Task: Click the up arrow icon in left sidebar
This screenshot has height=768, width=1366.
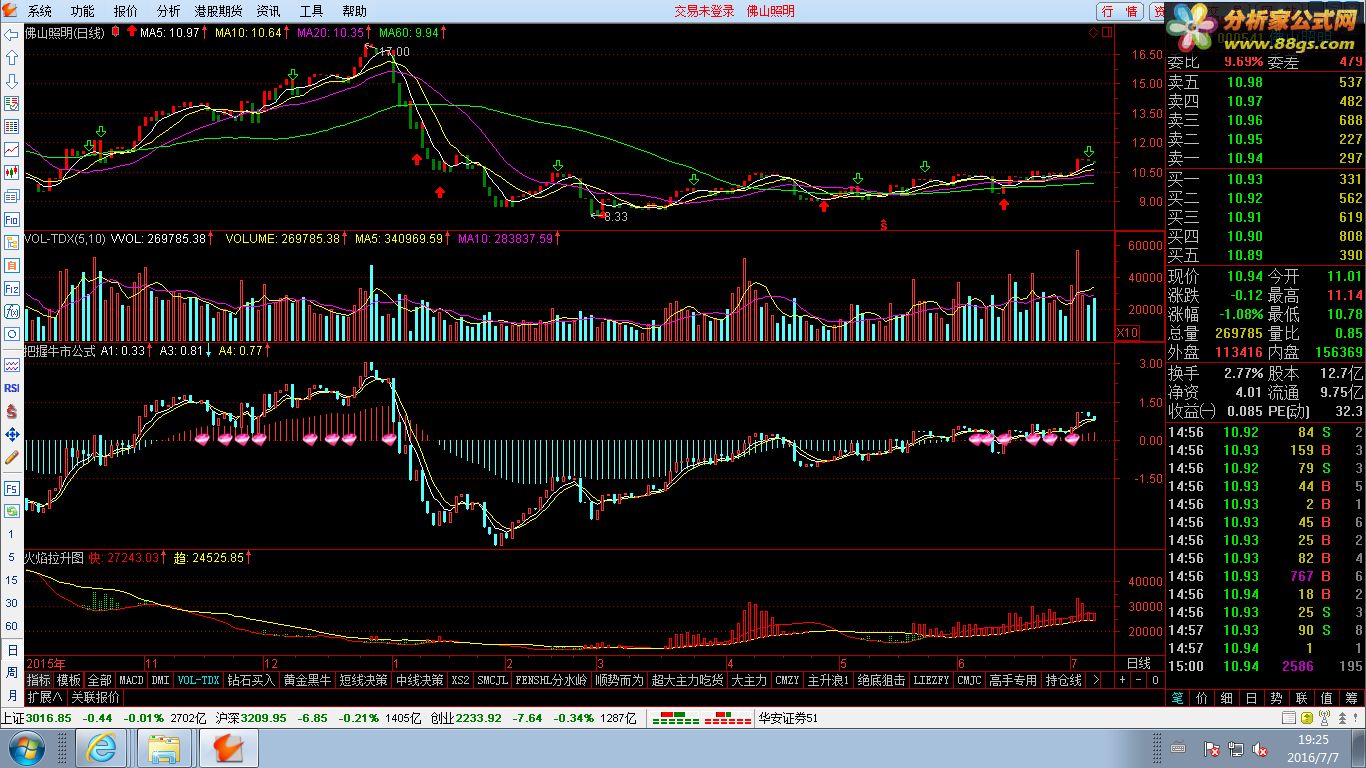Action: pyautogui.click(x=12, y=58)
